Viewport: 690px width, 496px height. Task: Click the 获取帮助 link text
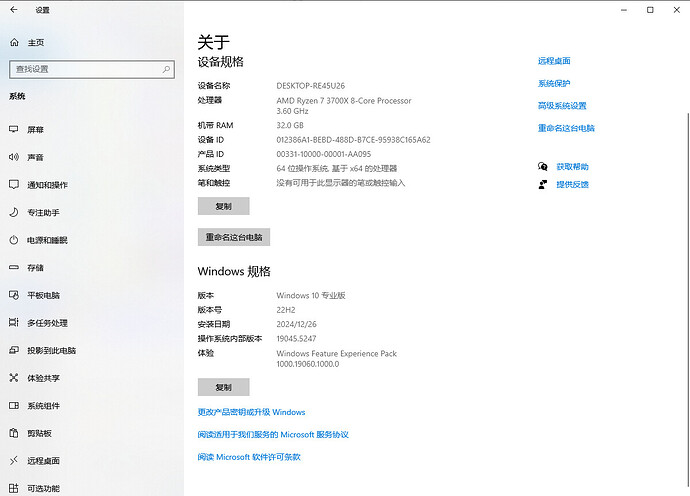click(x=573, y=167)
